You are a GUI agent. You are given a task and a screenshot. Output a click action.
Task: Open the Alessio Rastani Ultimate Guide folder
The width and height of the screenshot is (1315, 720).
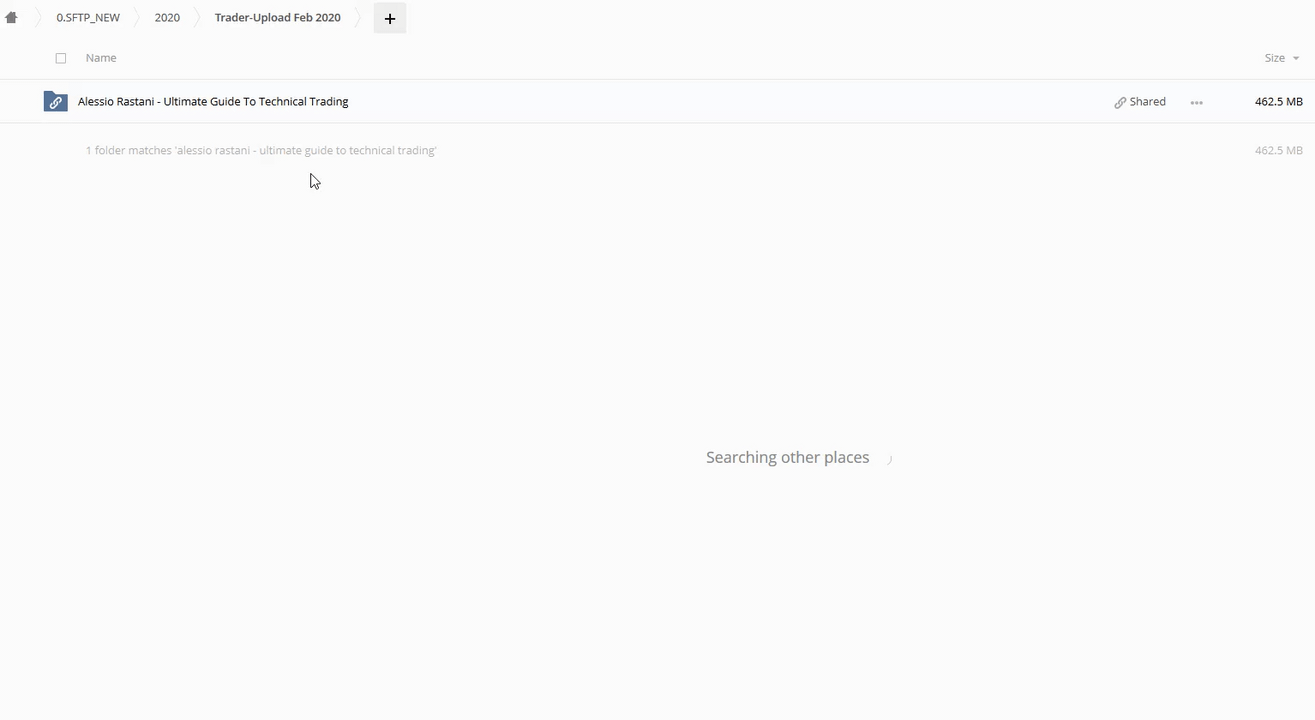213,102
